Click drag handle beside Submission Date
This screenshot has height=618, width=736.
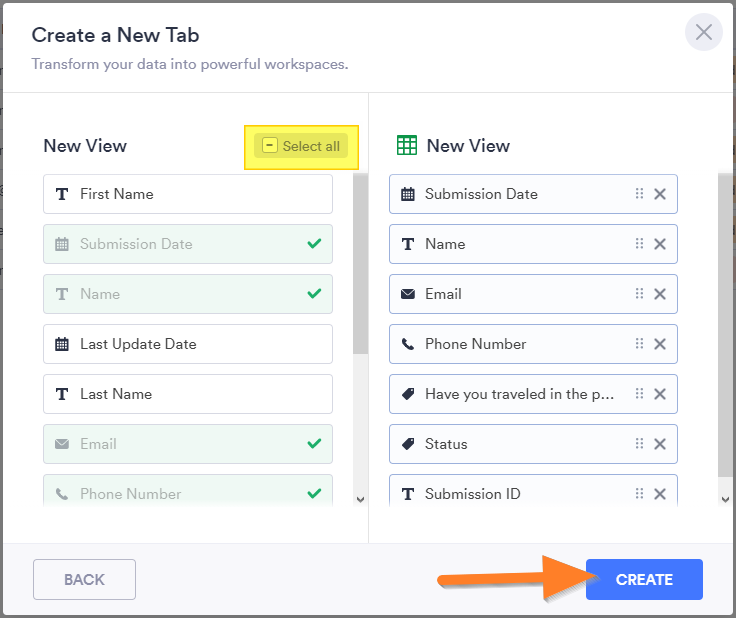640,194
